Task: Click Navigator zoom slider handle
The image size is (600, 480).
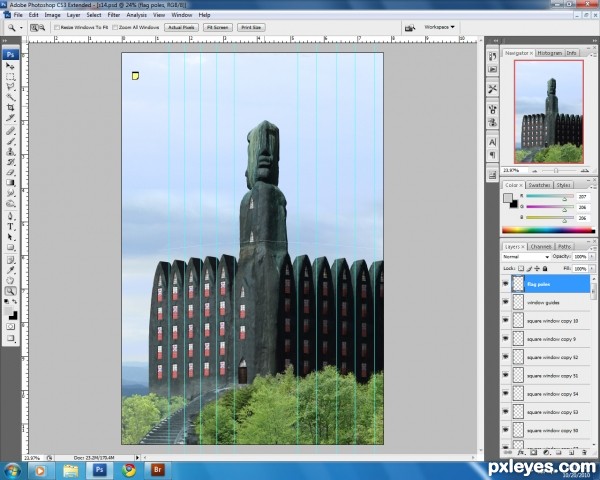Action: 556,170
